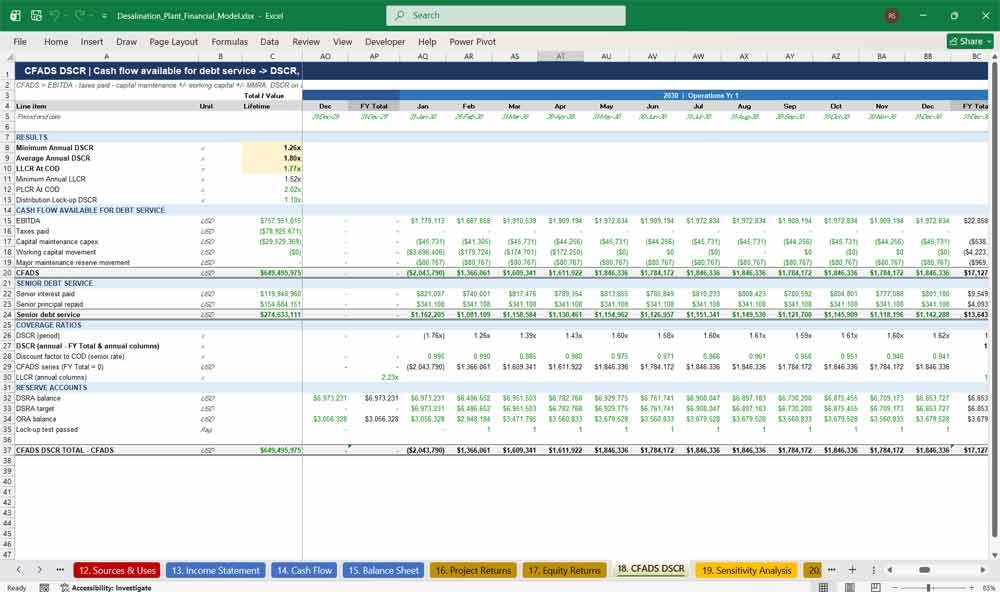The image size is (1000, 592).
Task: Switch to 12. Sources & Uses sheet
Action: [x=117, y=570]
